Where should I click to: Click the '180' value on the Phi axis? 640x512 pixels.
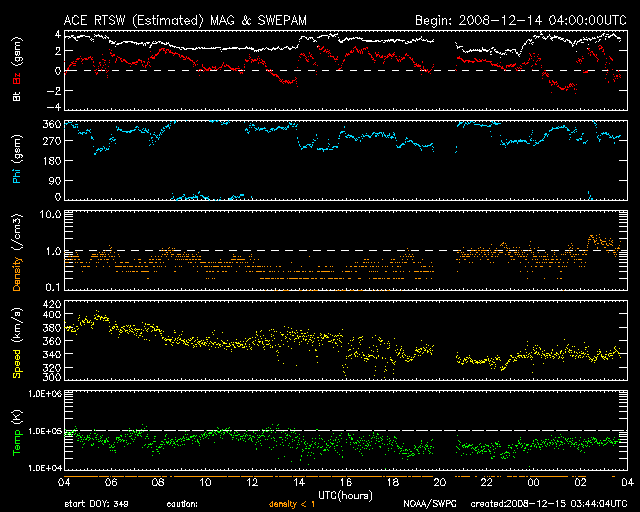52,161
